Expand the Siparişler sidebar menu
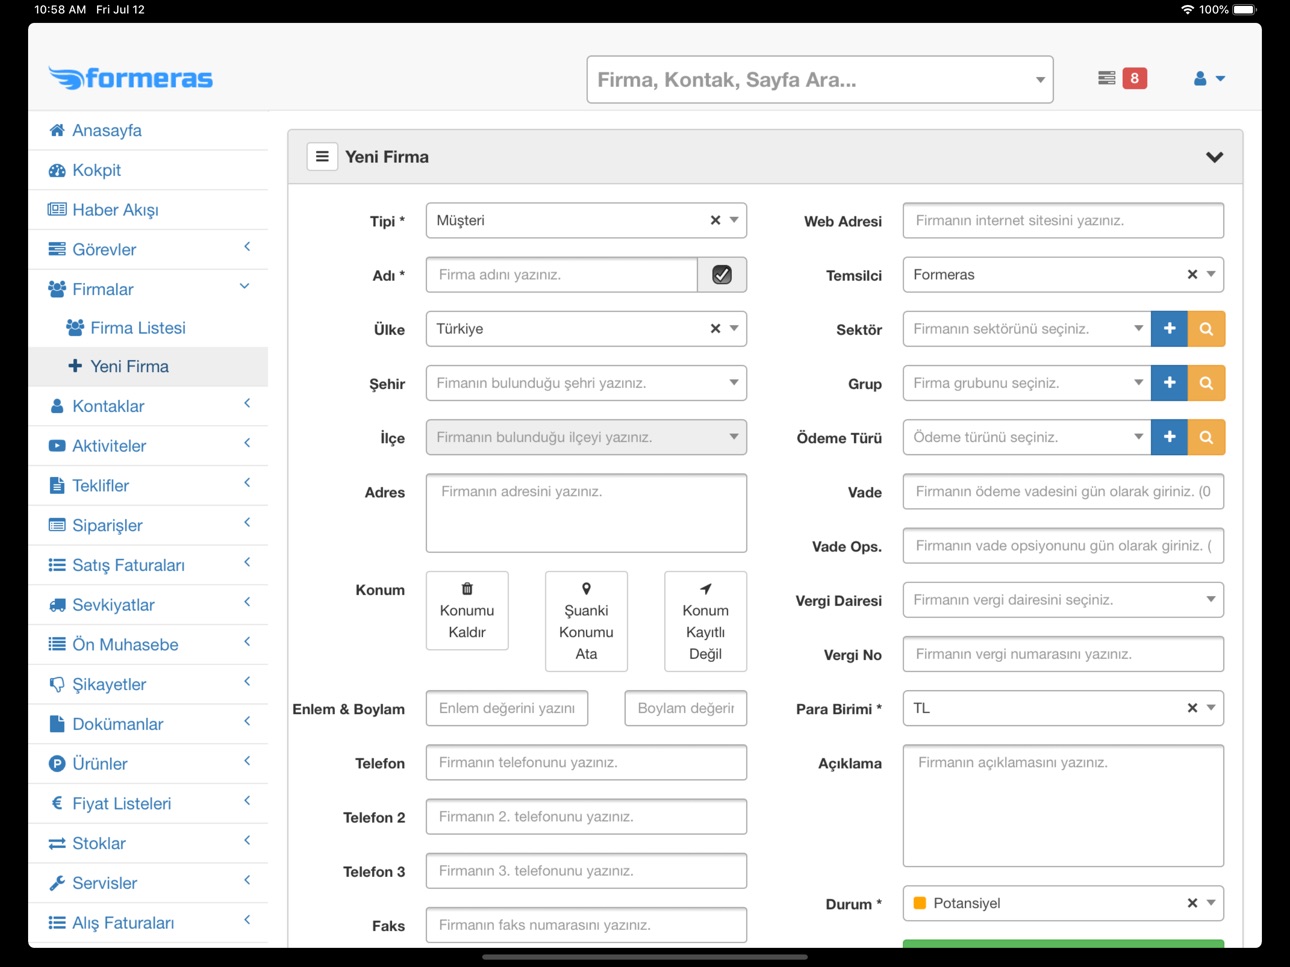1290x967 pixels. pyautogui.click(x=148, y=525)
